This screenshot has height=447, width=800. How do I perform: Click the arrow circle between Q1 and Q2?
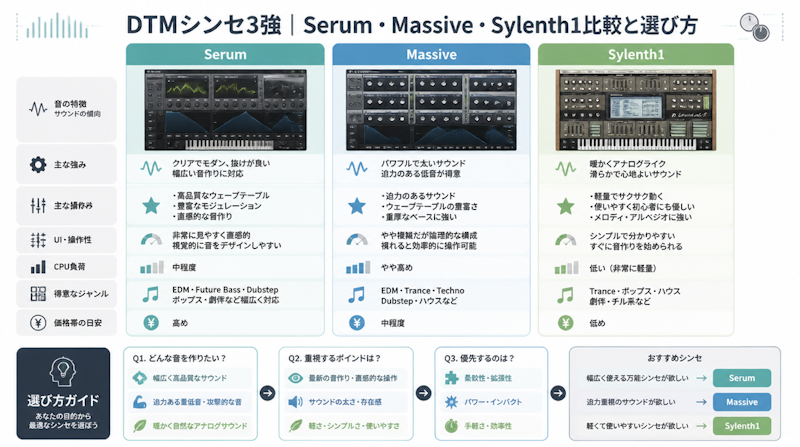pyautogui.click(x=267, y=393)
